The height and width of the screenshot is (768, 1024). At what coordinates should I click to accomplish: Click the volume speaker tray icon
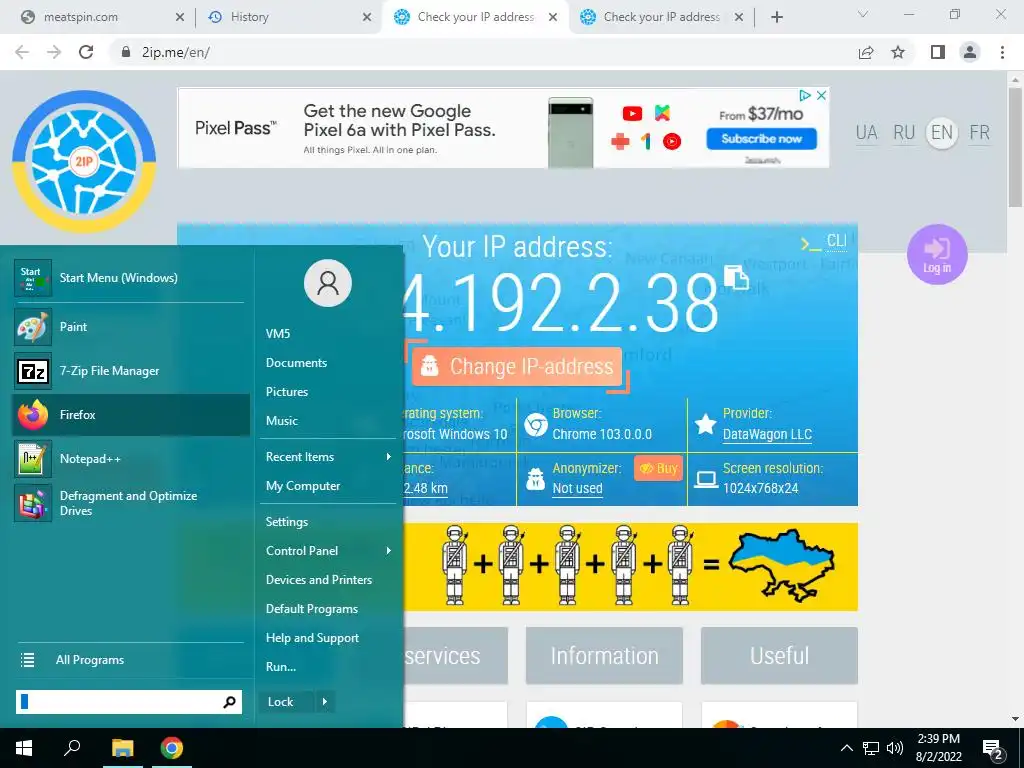[x=895, y=748]
